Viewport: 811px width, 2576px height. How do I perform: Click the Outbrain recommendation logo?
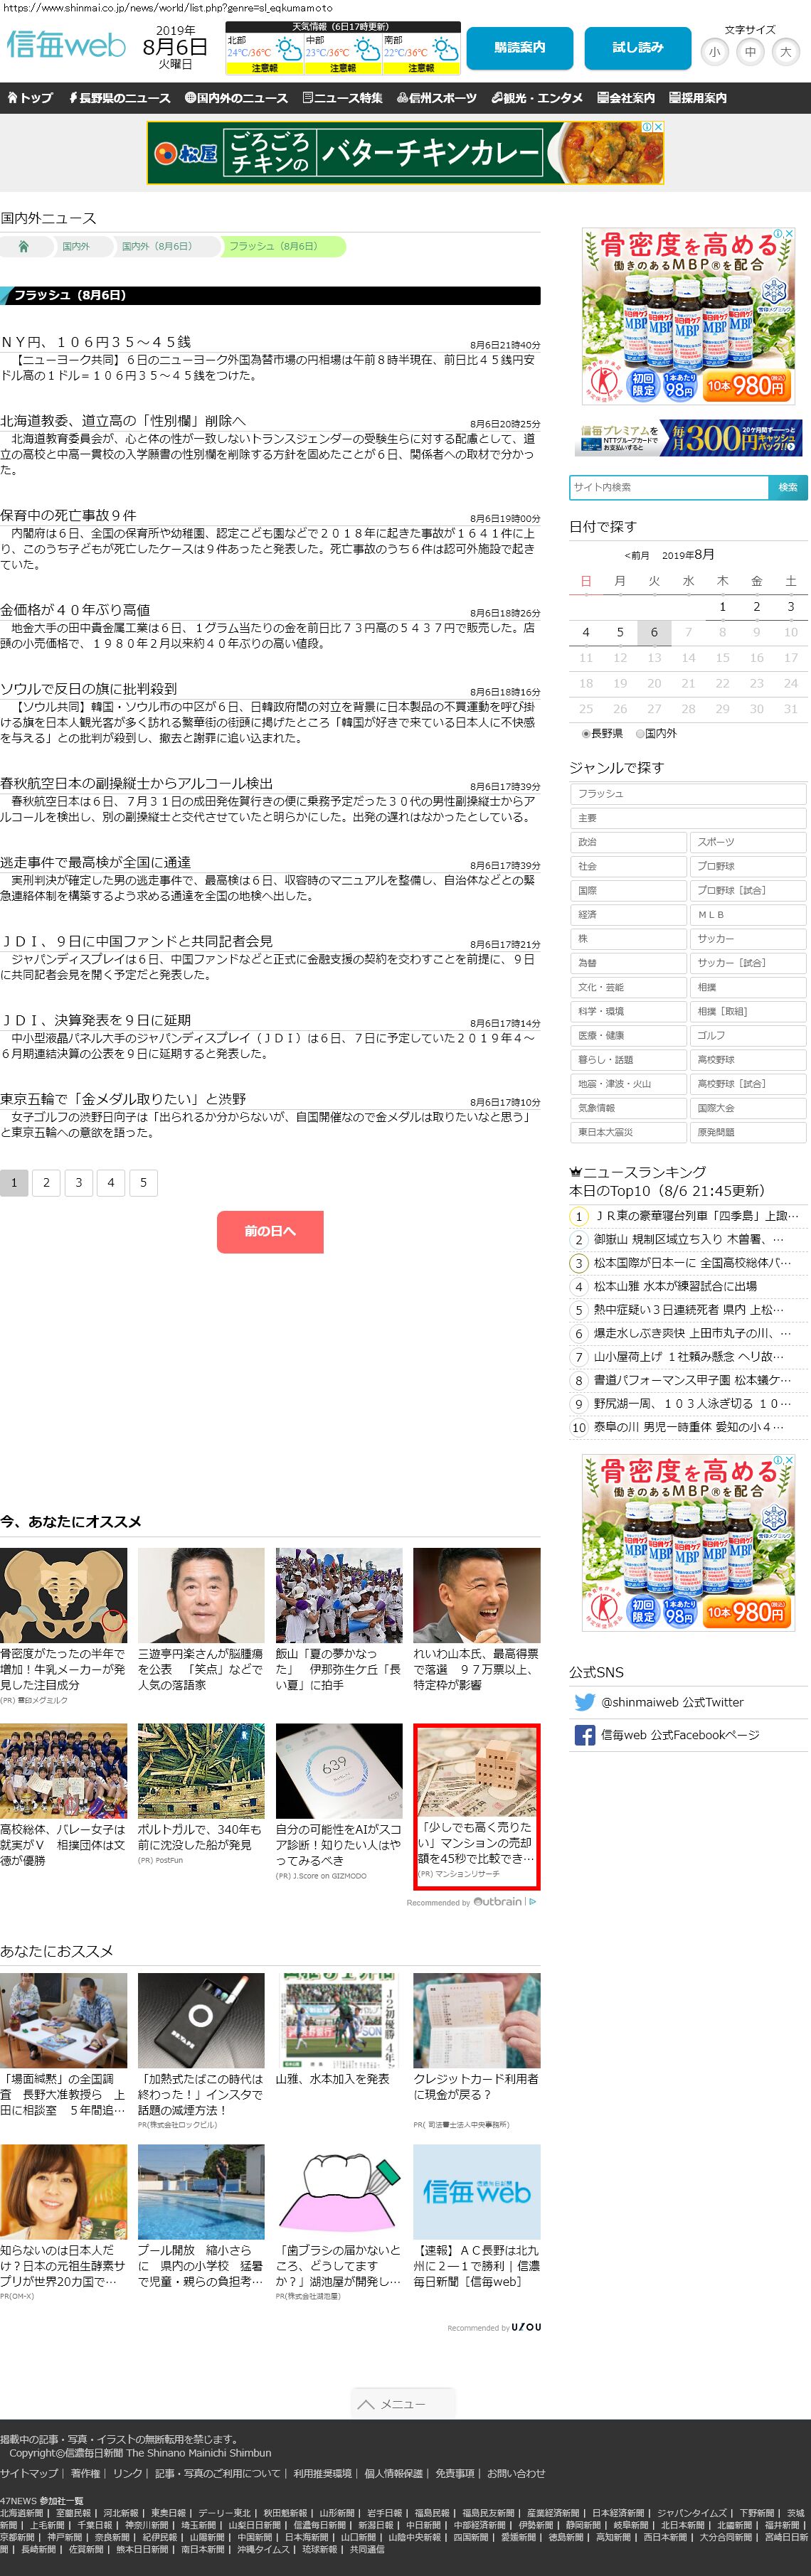[498, 1901]
